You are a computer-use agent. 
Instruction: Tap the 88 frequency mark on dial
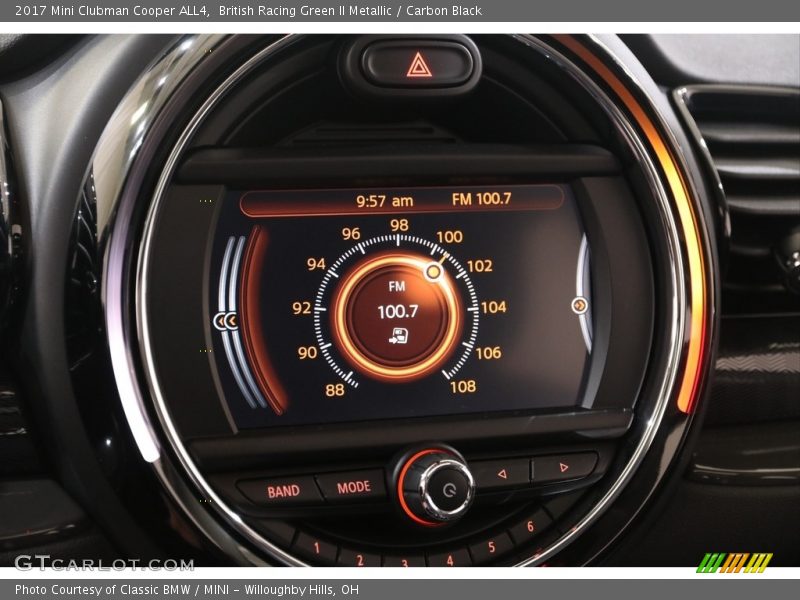click(334, 390)
